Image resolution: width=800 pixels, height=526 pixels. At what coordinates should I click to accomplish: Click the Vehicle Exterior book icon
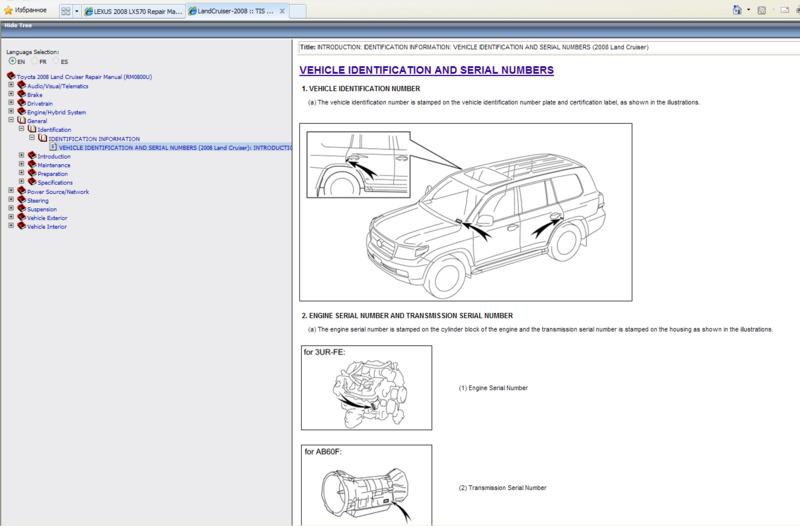point(21,217)
